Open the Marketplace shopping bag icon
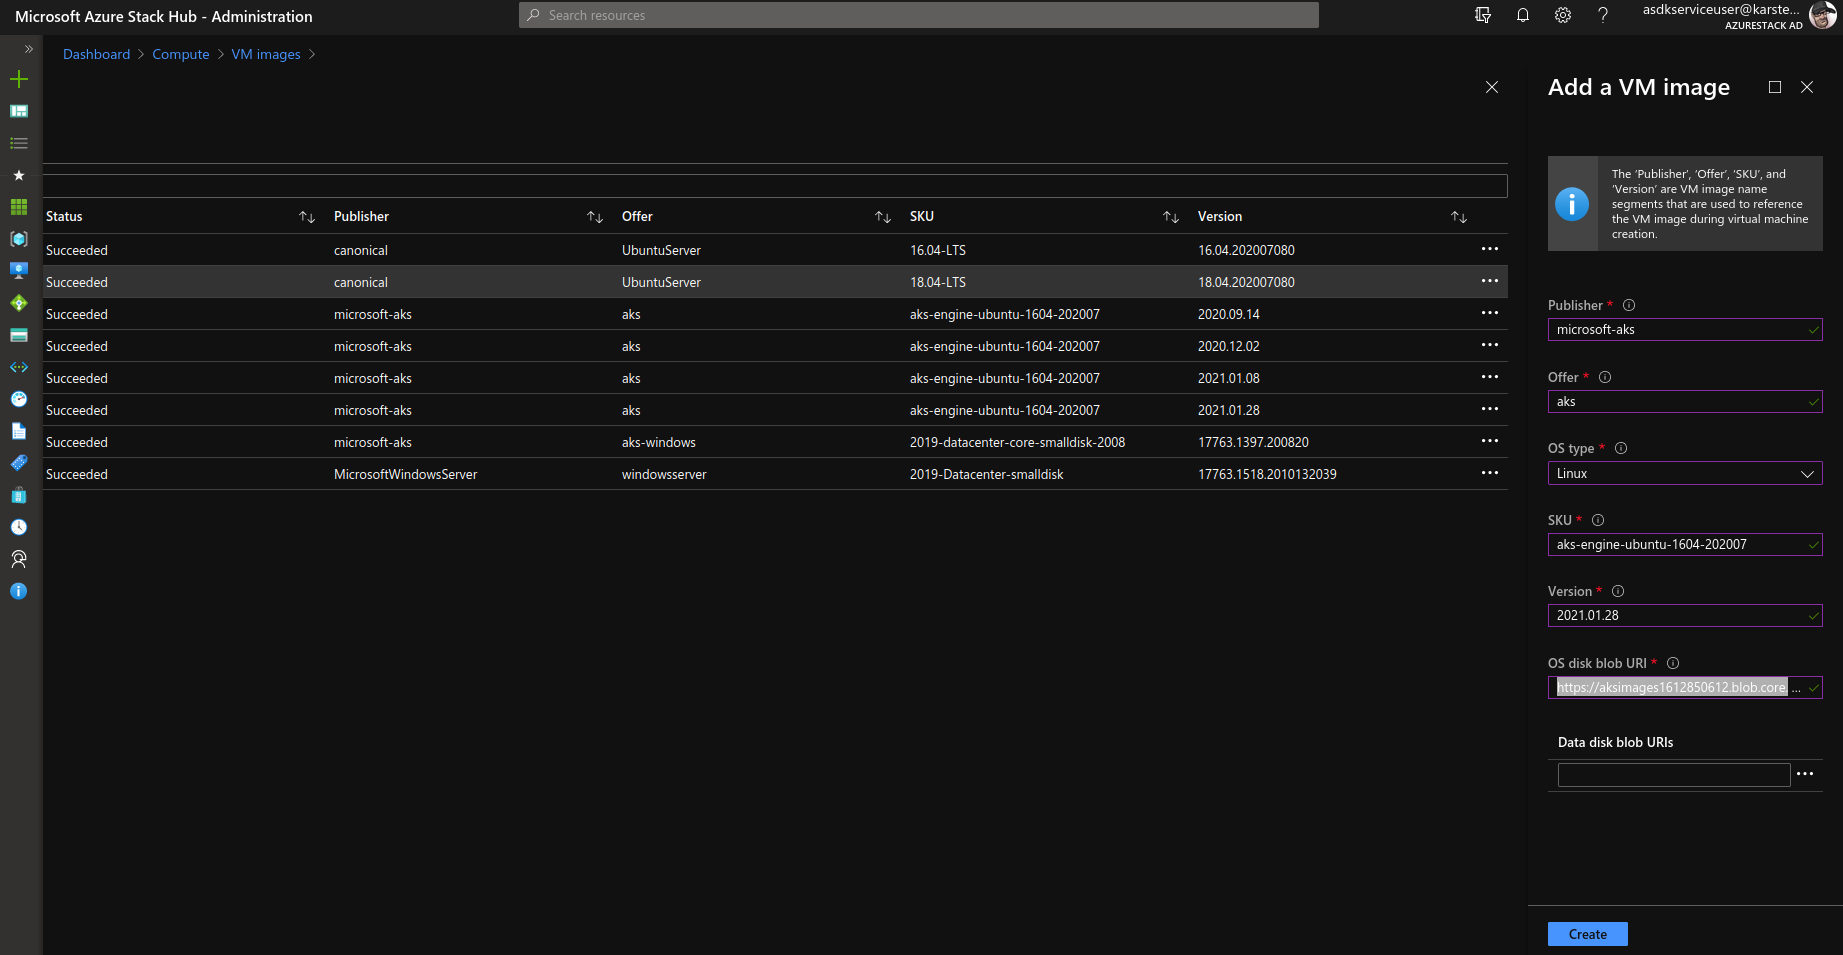The width and height of the screenshot is (1843, 955). (x=18, y=495)
